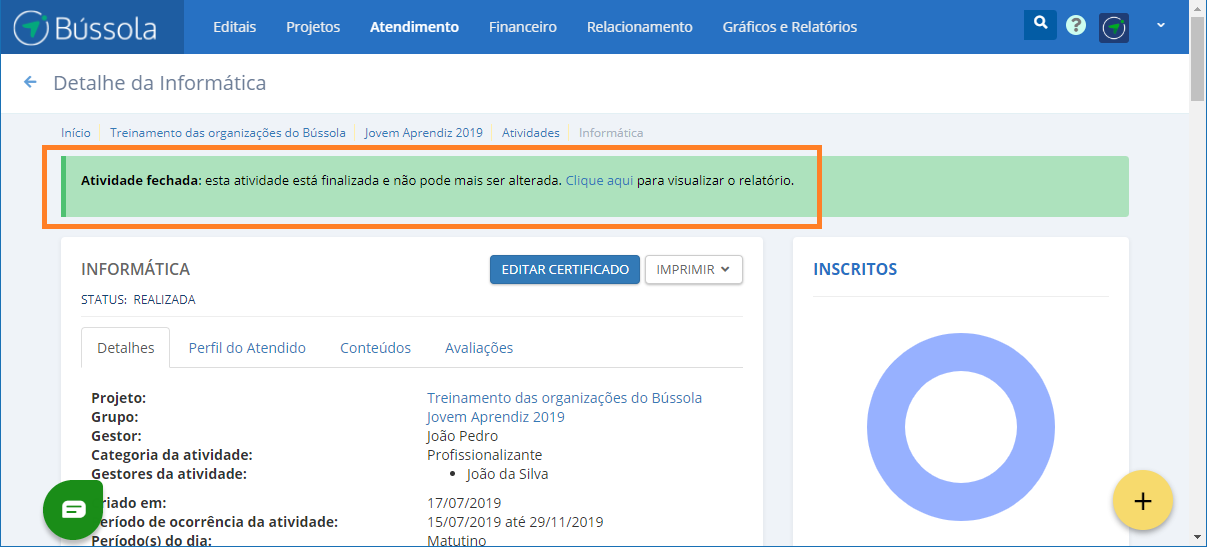Image resolution: width=1207 pixels, height=547 pixels.
Task: Switch to the Conteúdos tab
Action: (375, 348)
